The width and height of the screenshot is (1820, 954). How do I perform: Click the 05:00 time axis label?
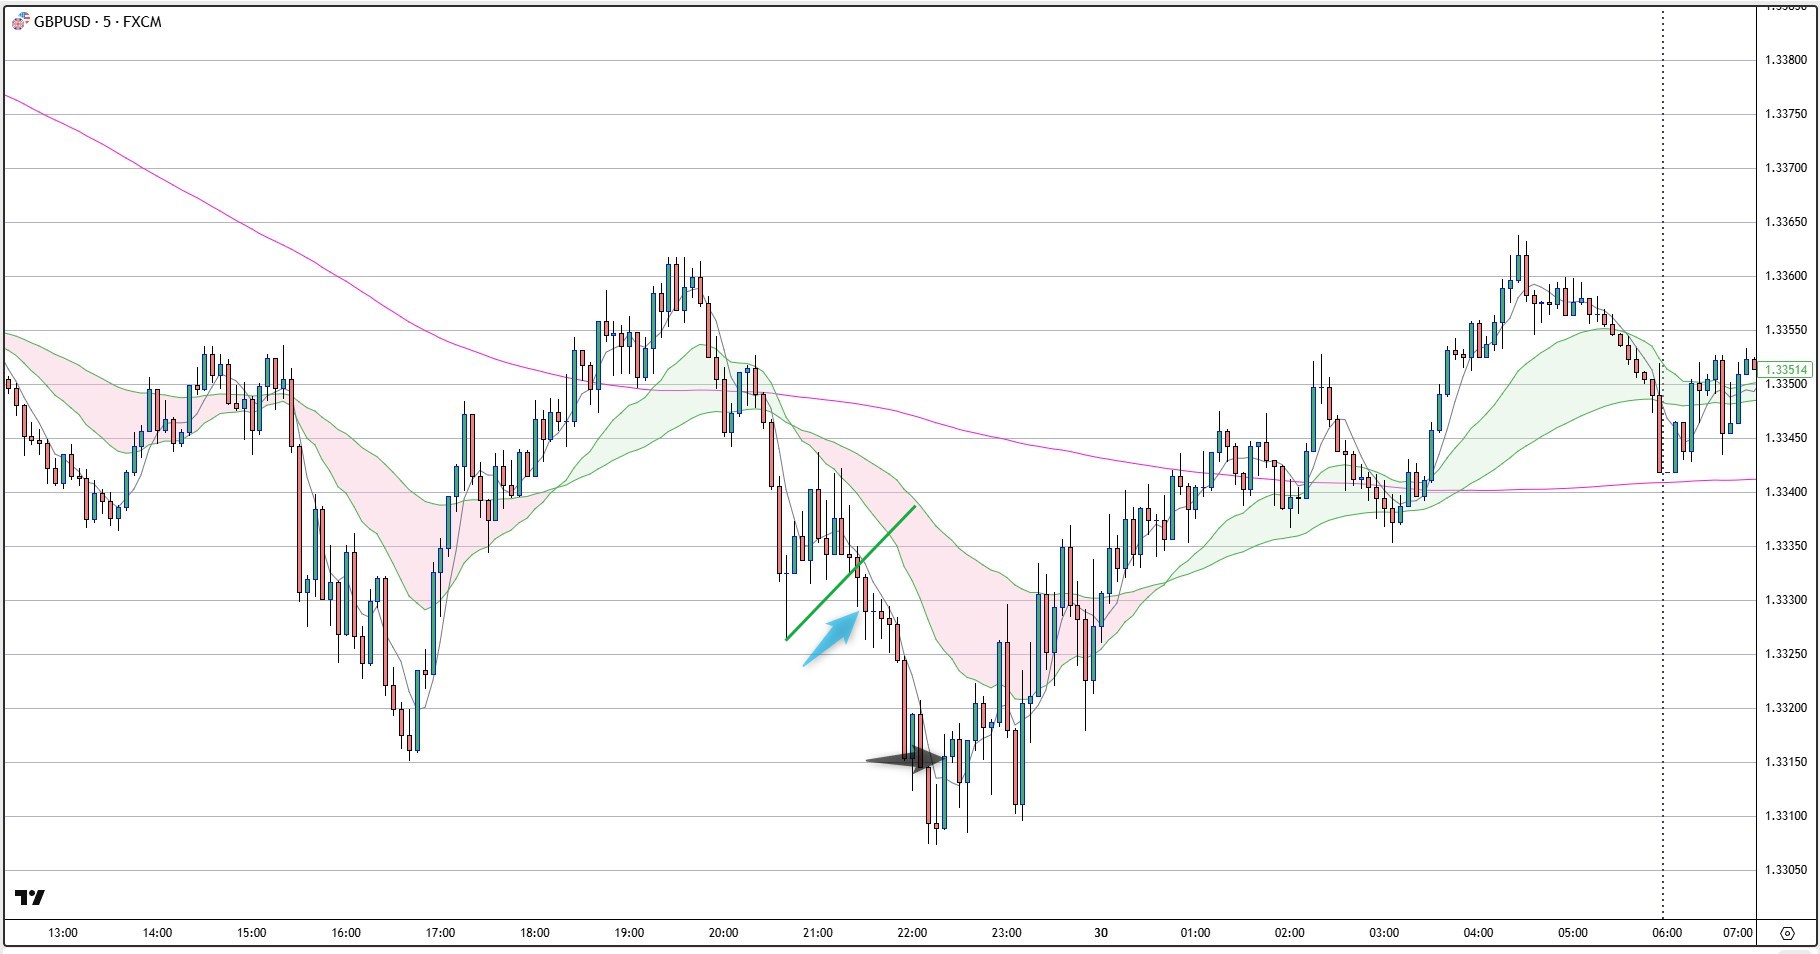pos(1572,933)
